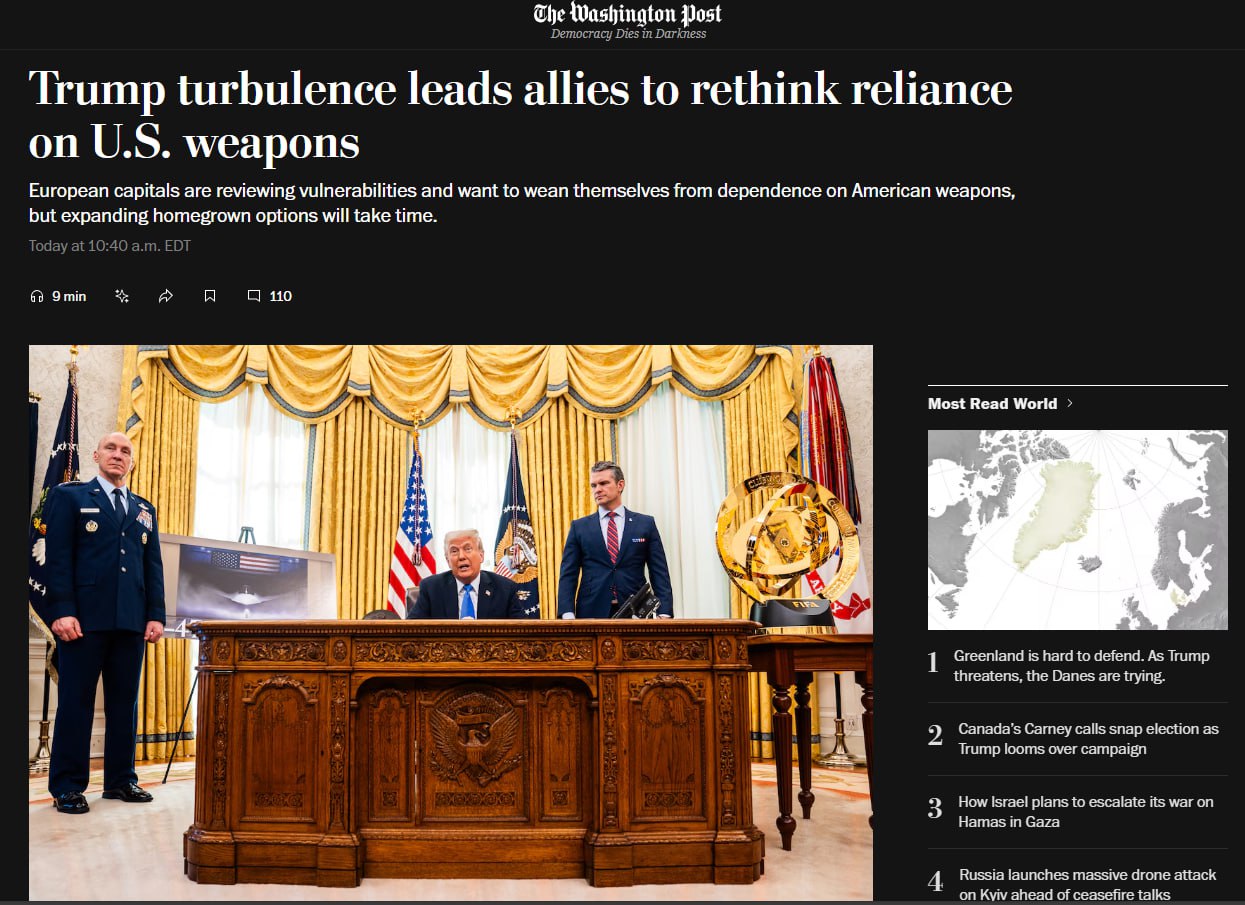The height and width of the screenshot is (905, 1245).
Task: Open the "Most Read World" section heading
Action: click(x=991, y=404)
